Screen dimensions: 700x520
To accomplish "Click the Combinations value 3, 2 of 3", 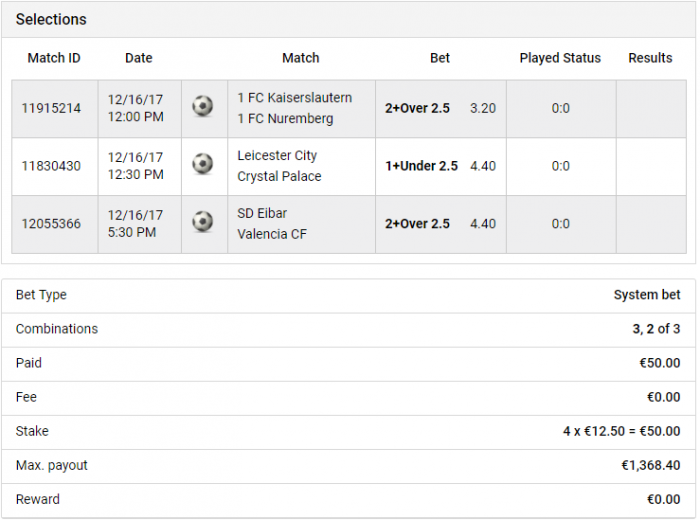I will pyautogui.click(x=656, y=329).
